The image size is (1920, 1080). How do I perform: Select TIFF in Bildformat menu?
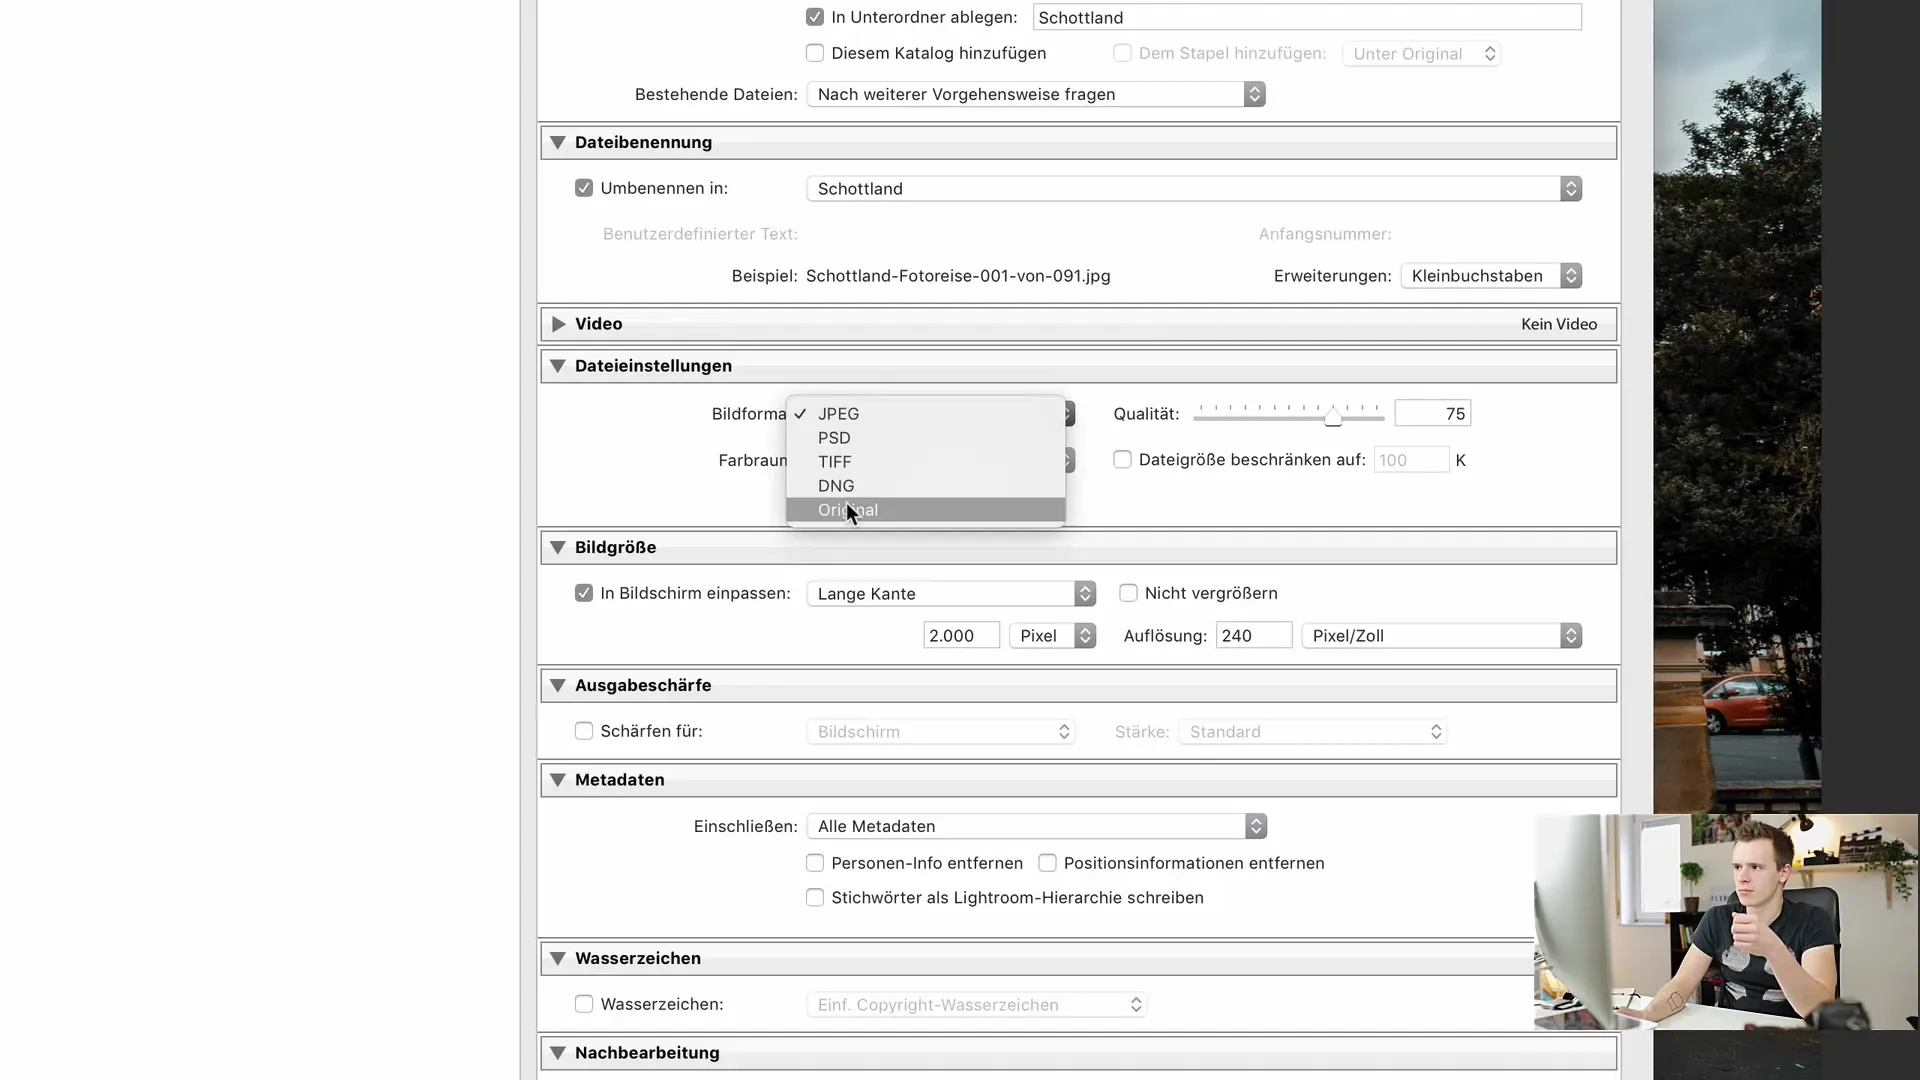coord(926,462)
